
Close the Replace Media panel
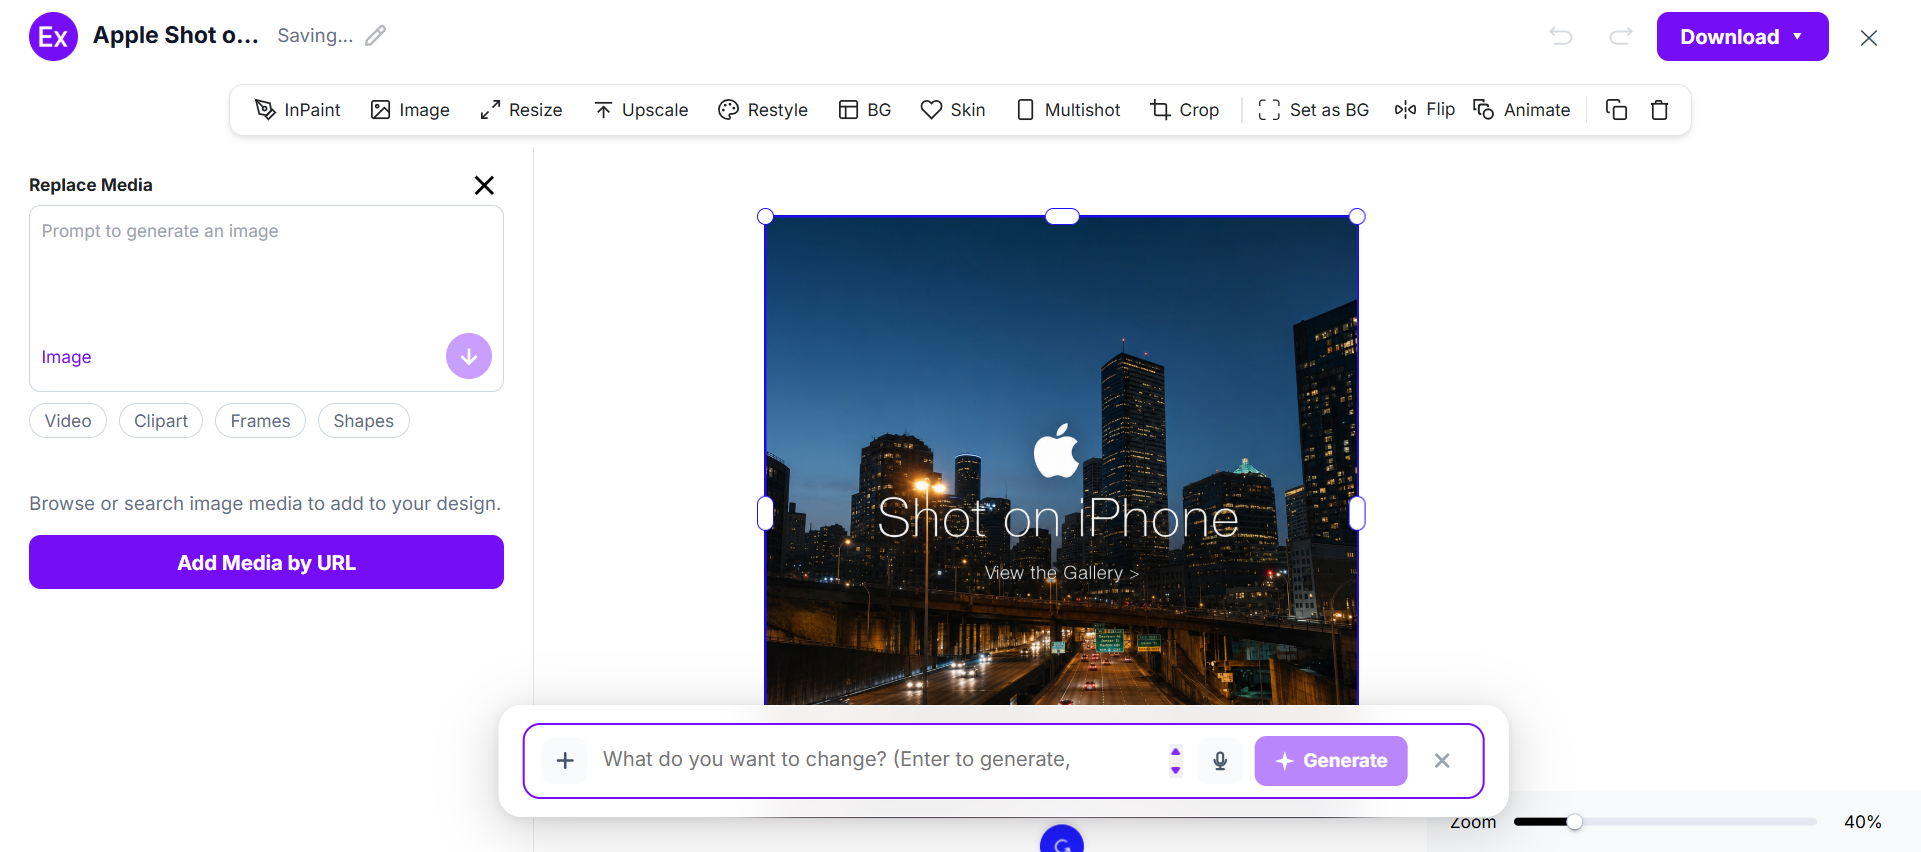tap(484, 185)
